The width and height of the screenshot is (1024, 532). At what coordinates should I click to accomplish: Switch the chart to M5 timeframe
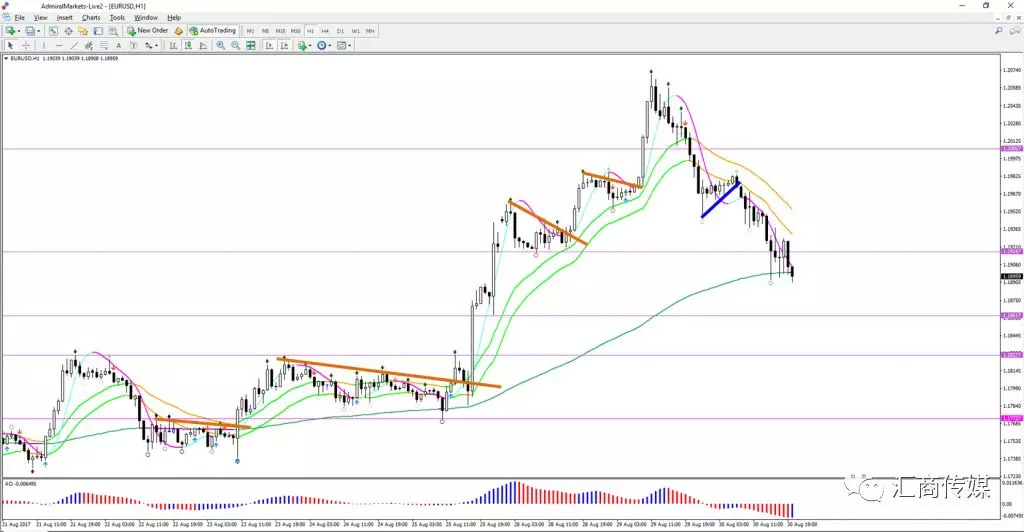coord(265,31)
